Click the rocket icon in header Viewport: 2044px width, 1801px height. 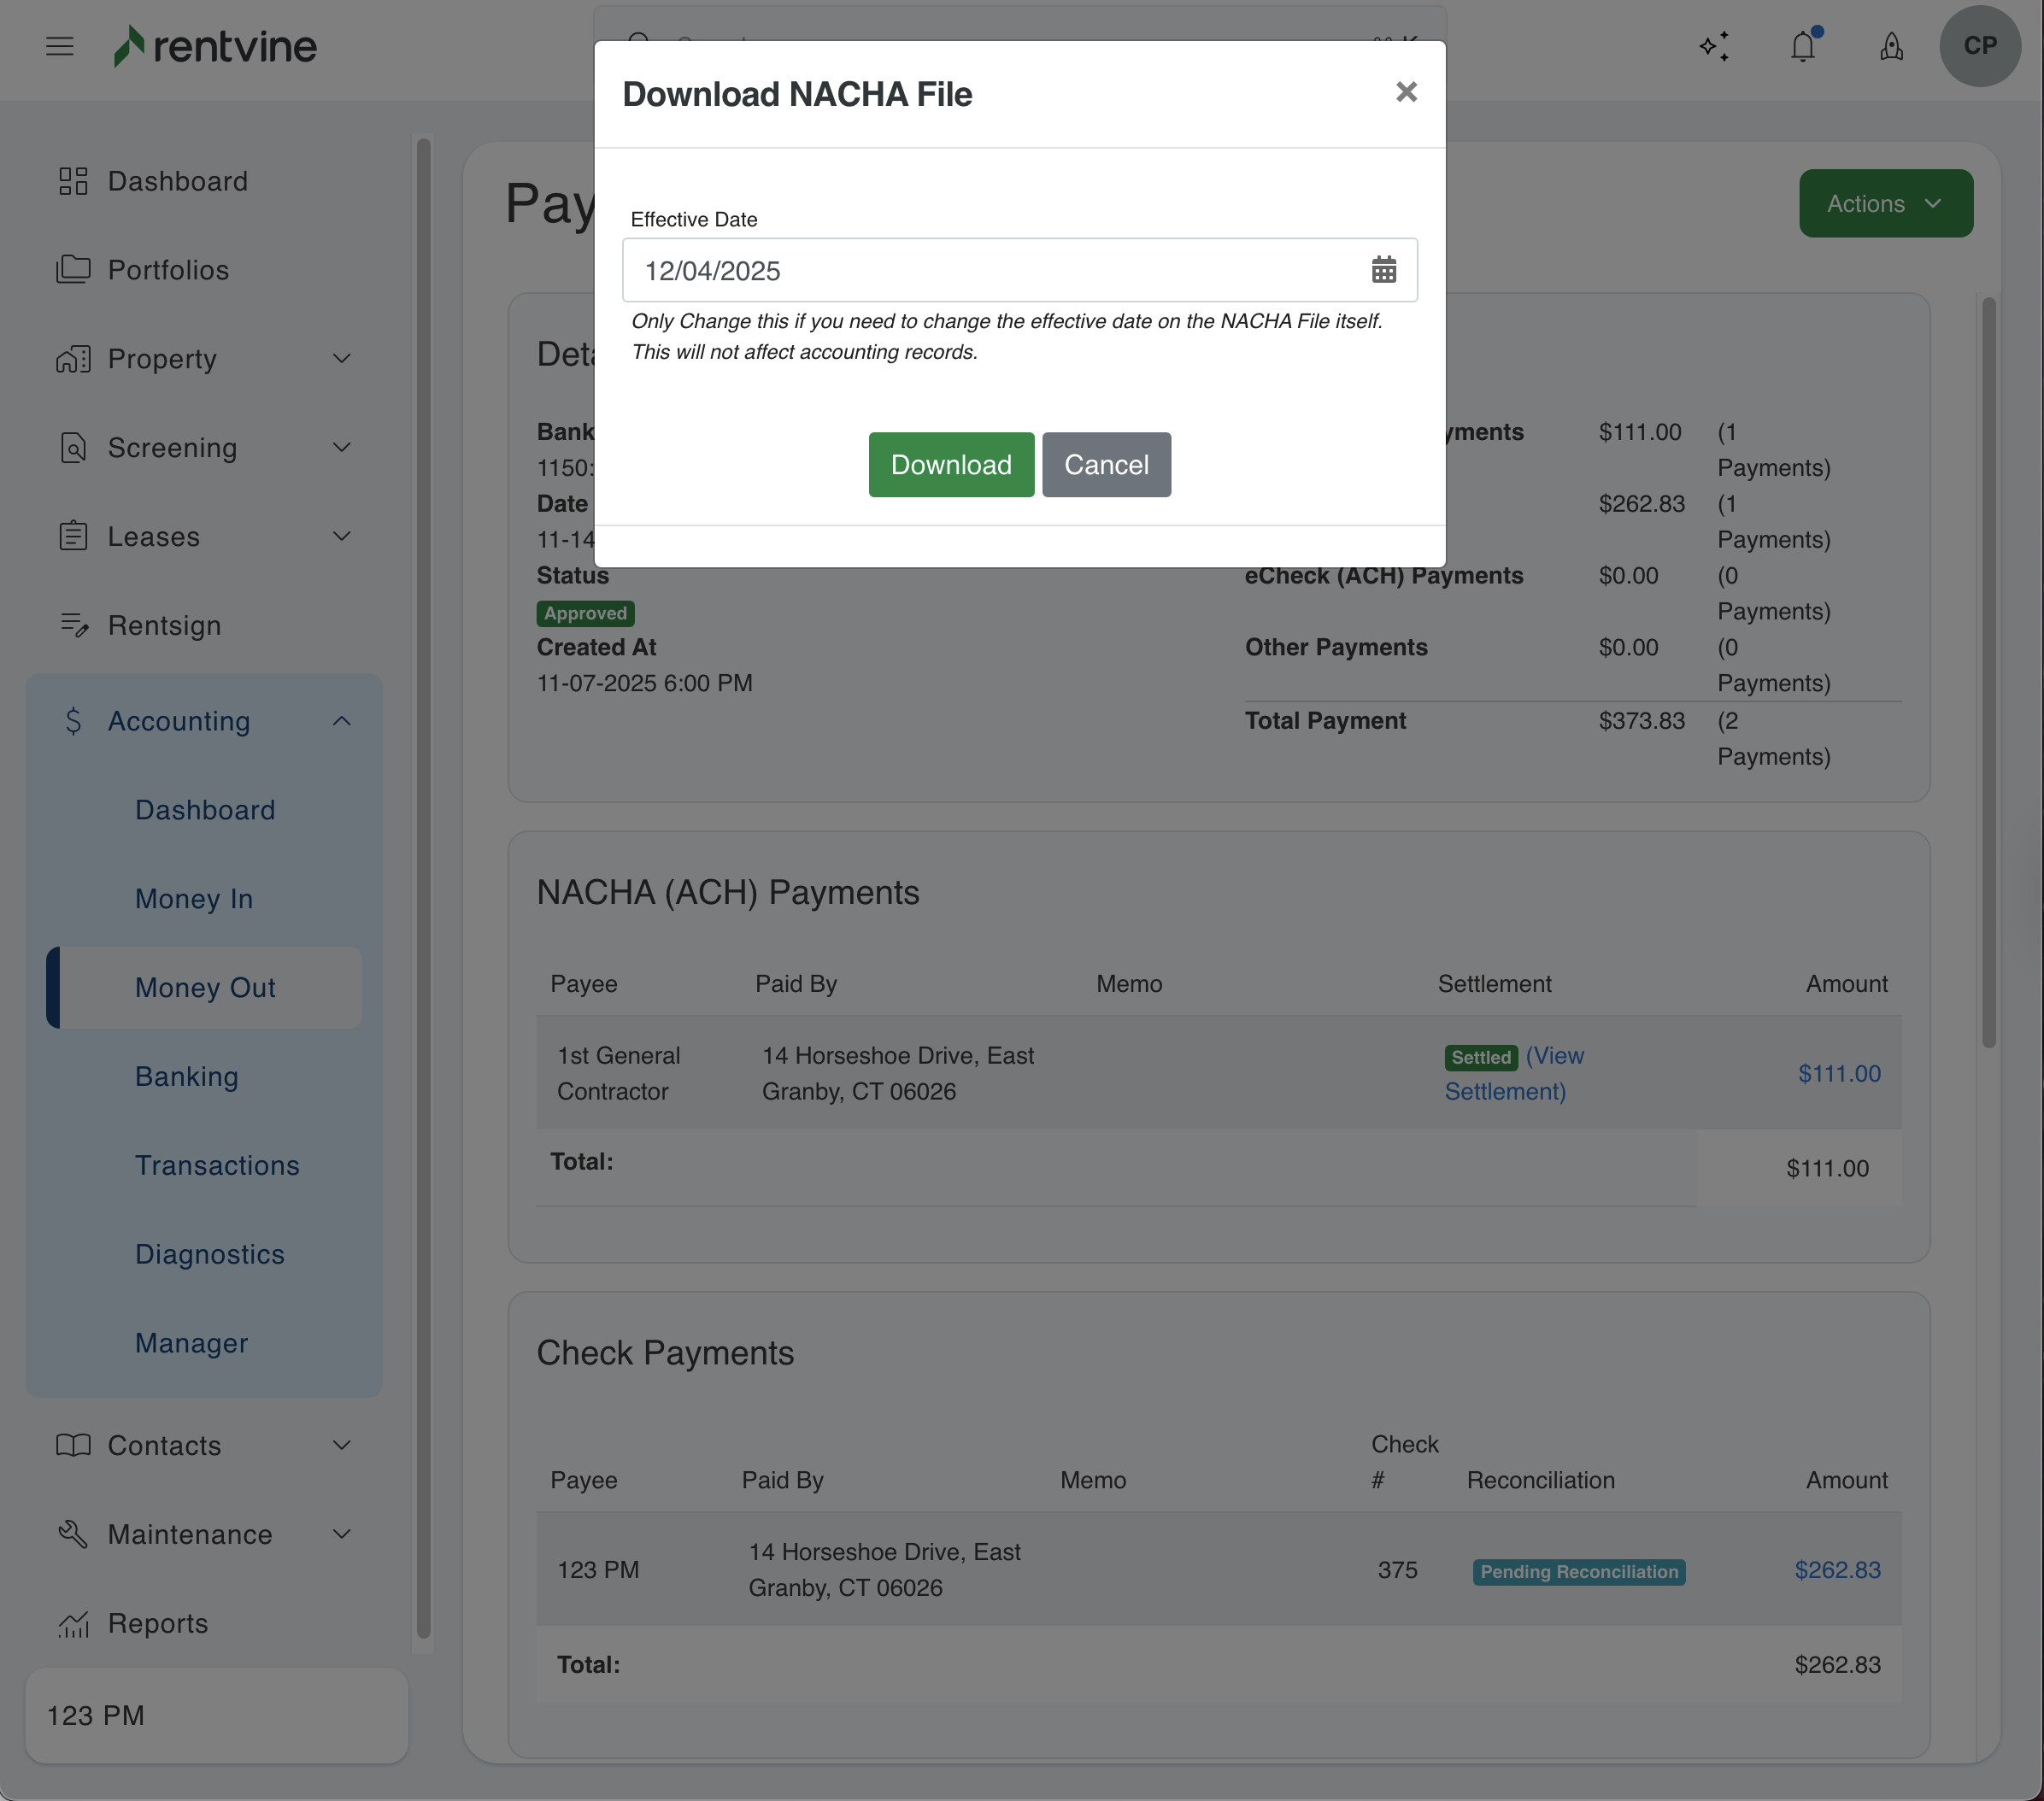click(x=1891, y=46)
